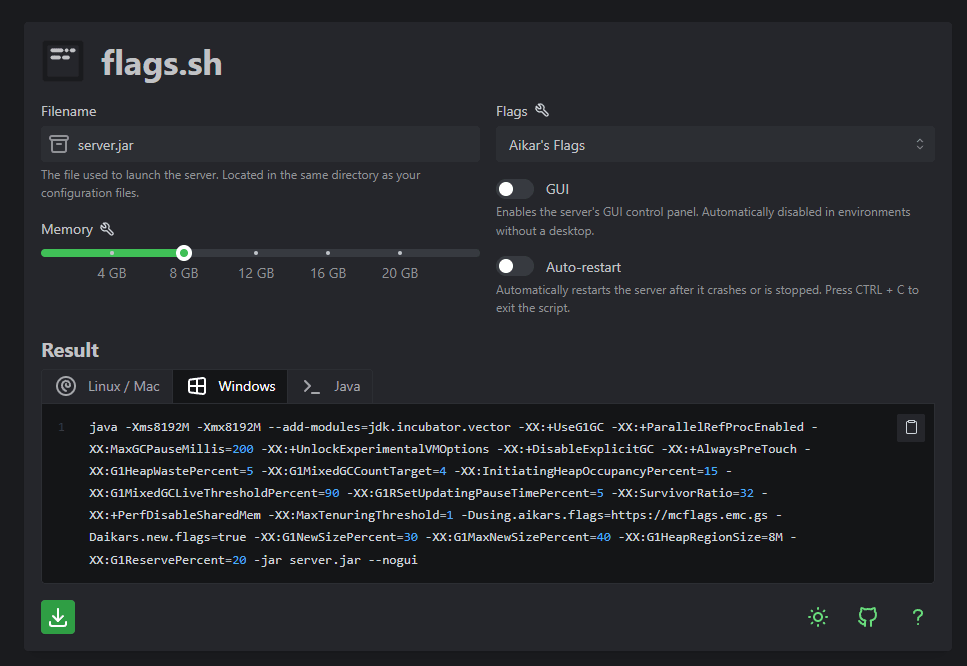Turn on the Auto-restart toggle
This screenshot has width=967, height=666.
point(516,267)
